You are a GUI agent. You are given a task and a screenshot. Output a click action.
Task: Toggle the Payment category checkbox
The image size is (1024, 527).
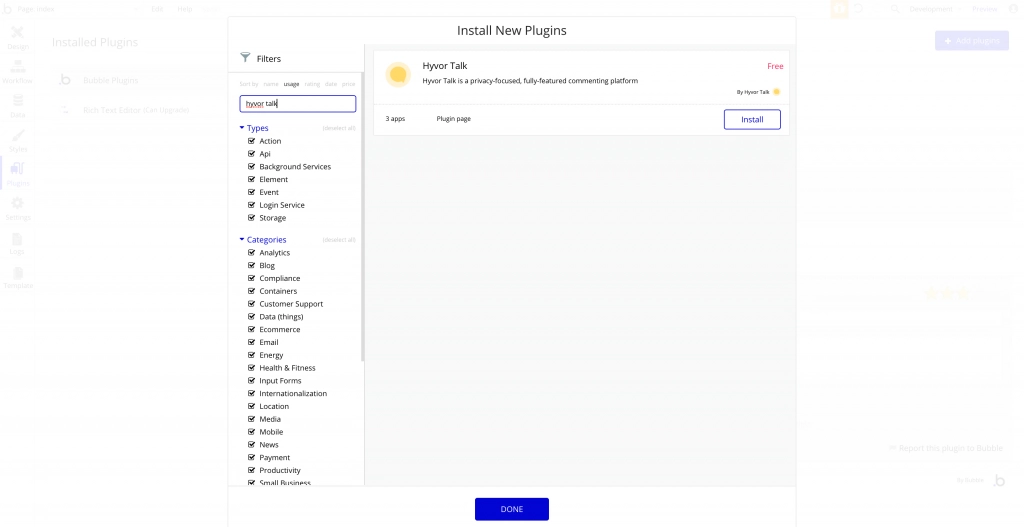[251, 457]
